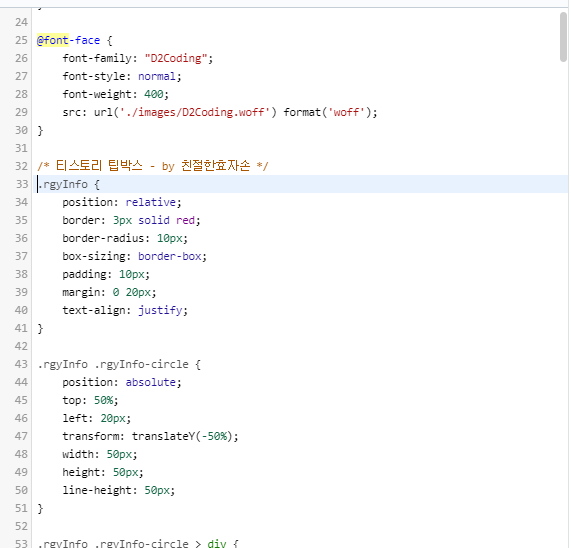
Task: Click line number 25 in gutter
Action: pos(21,40)
